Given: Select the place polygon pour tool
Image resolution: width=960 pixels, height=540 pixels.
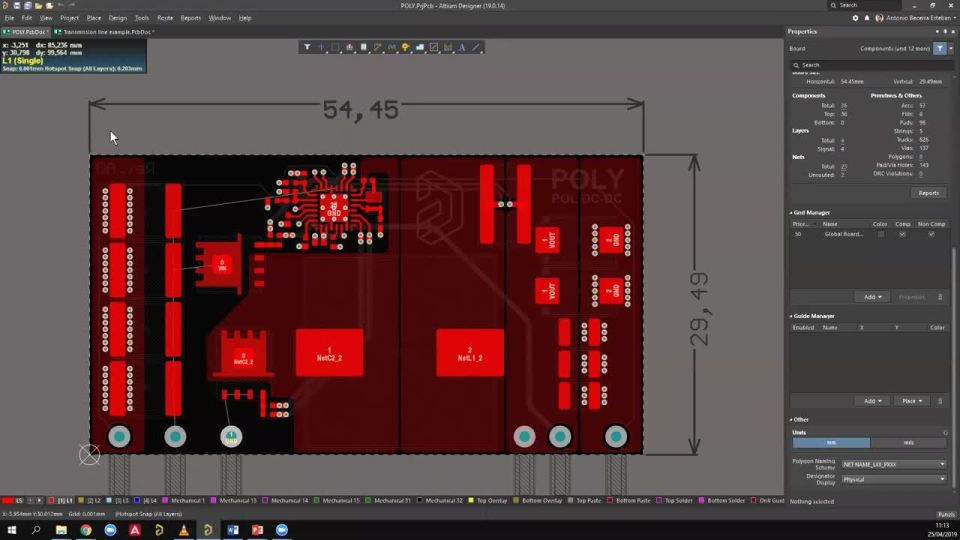Looking at the screenshot, I should 419,47.
